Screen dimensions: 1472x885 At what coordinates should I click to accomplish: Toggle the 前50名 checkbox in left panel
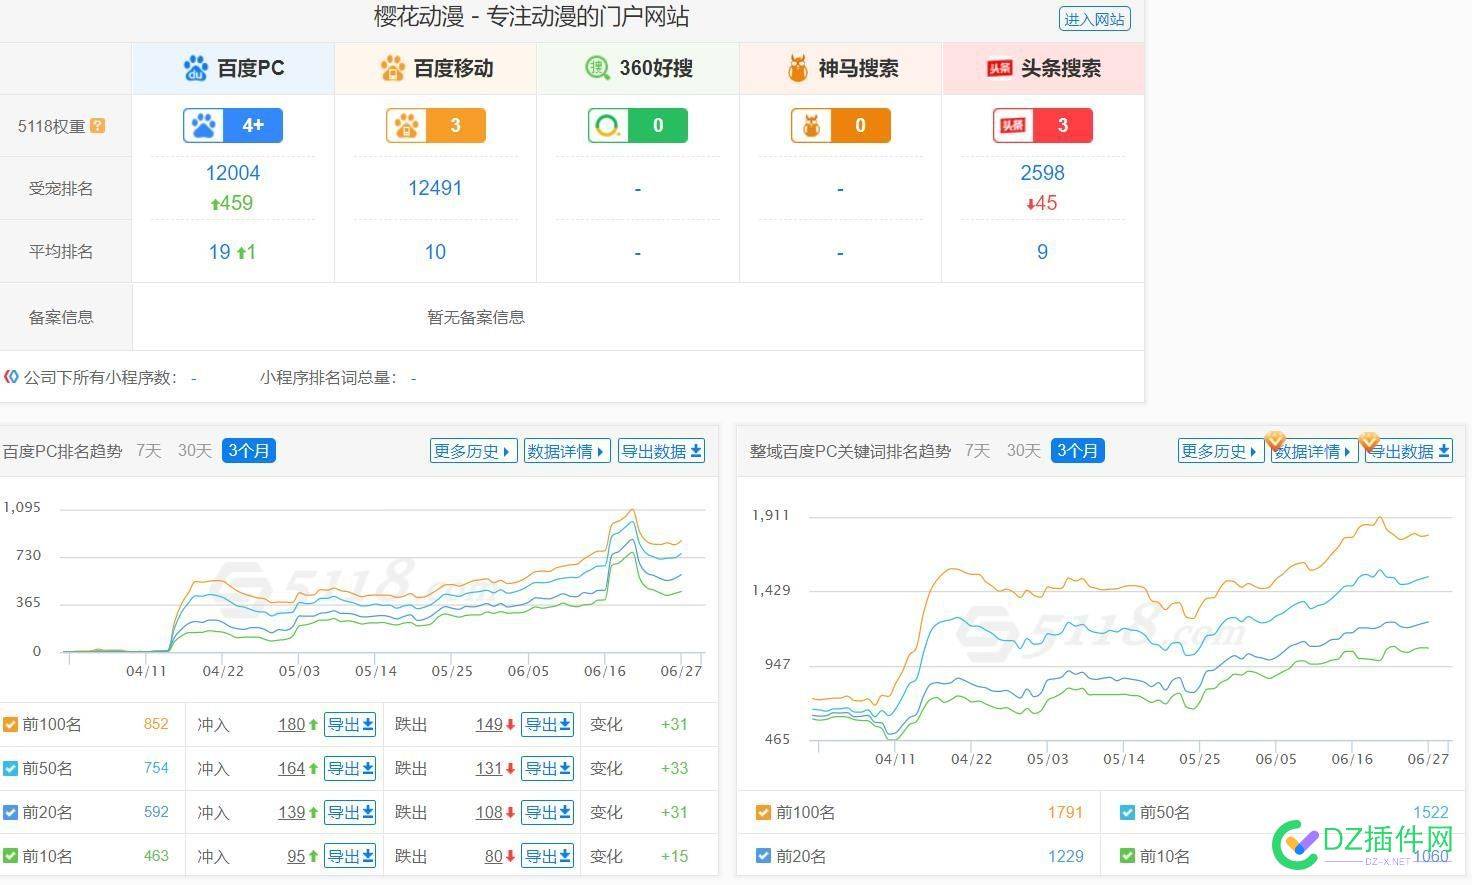(x=11, y=769)
